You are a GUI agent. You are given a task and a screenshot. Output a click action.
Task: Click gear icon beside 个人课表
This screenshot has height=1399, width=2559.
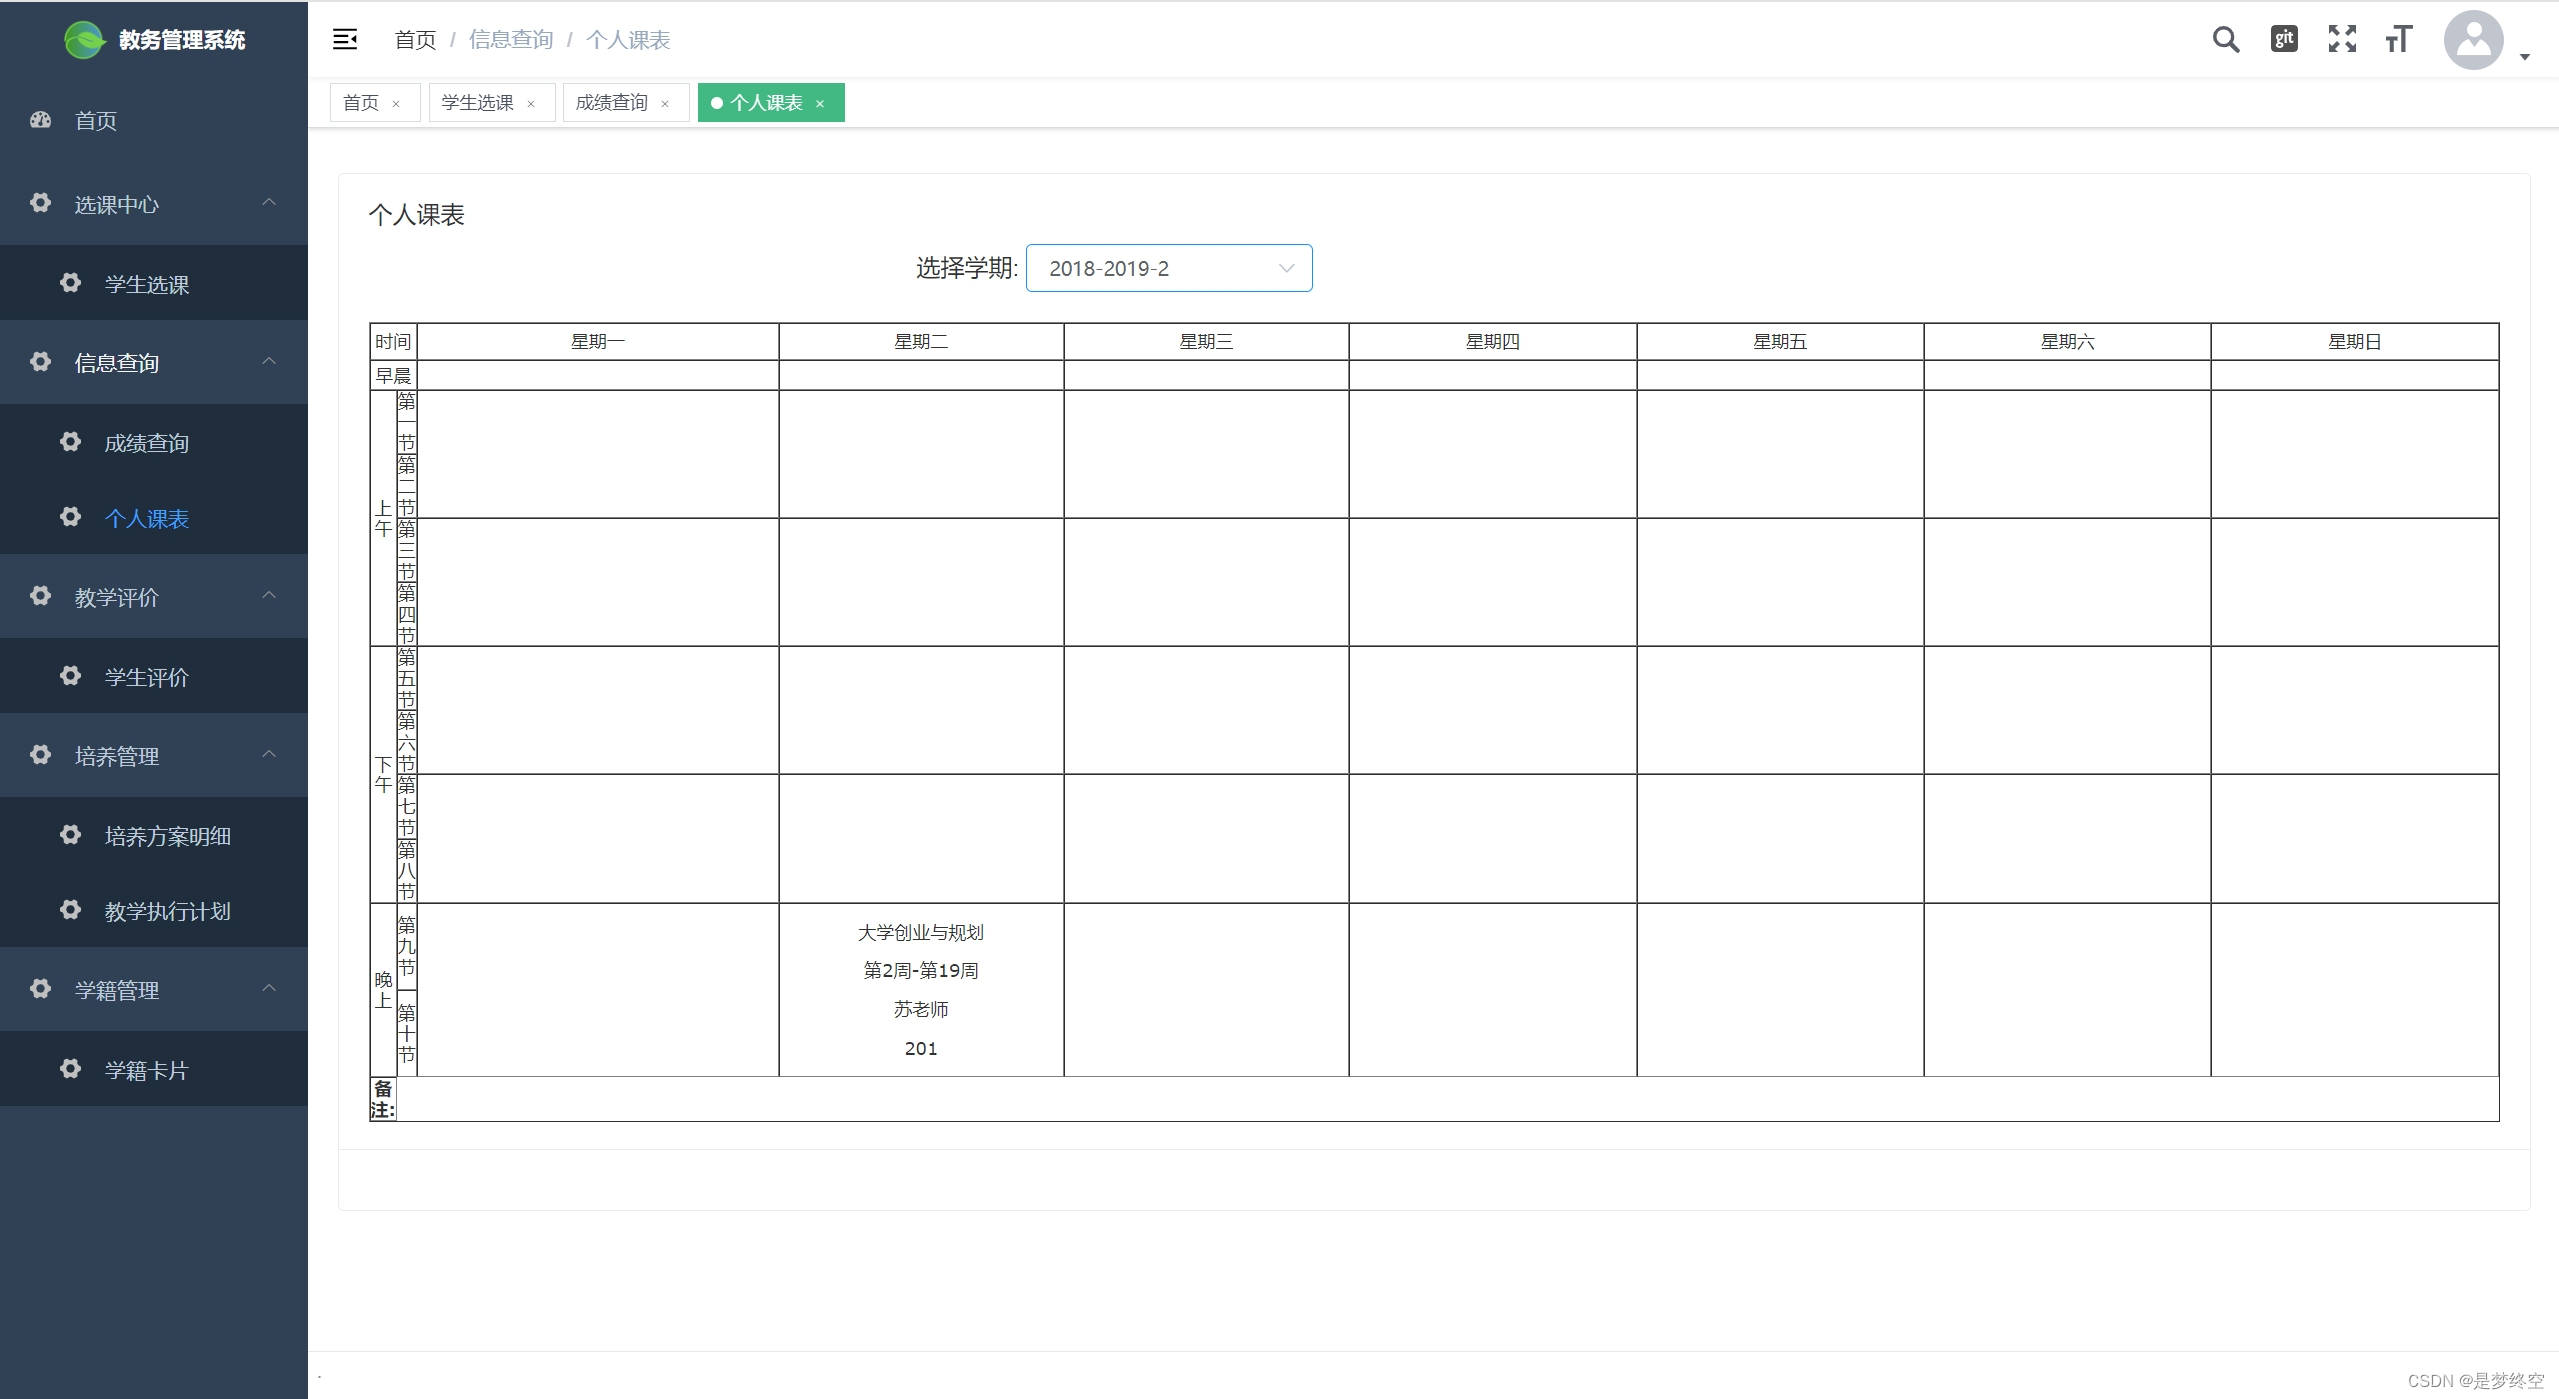coord(70,517)
